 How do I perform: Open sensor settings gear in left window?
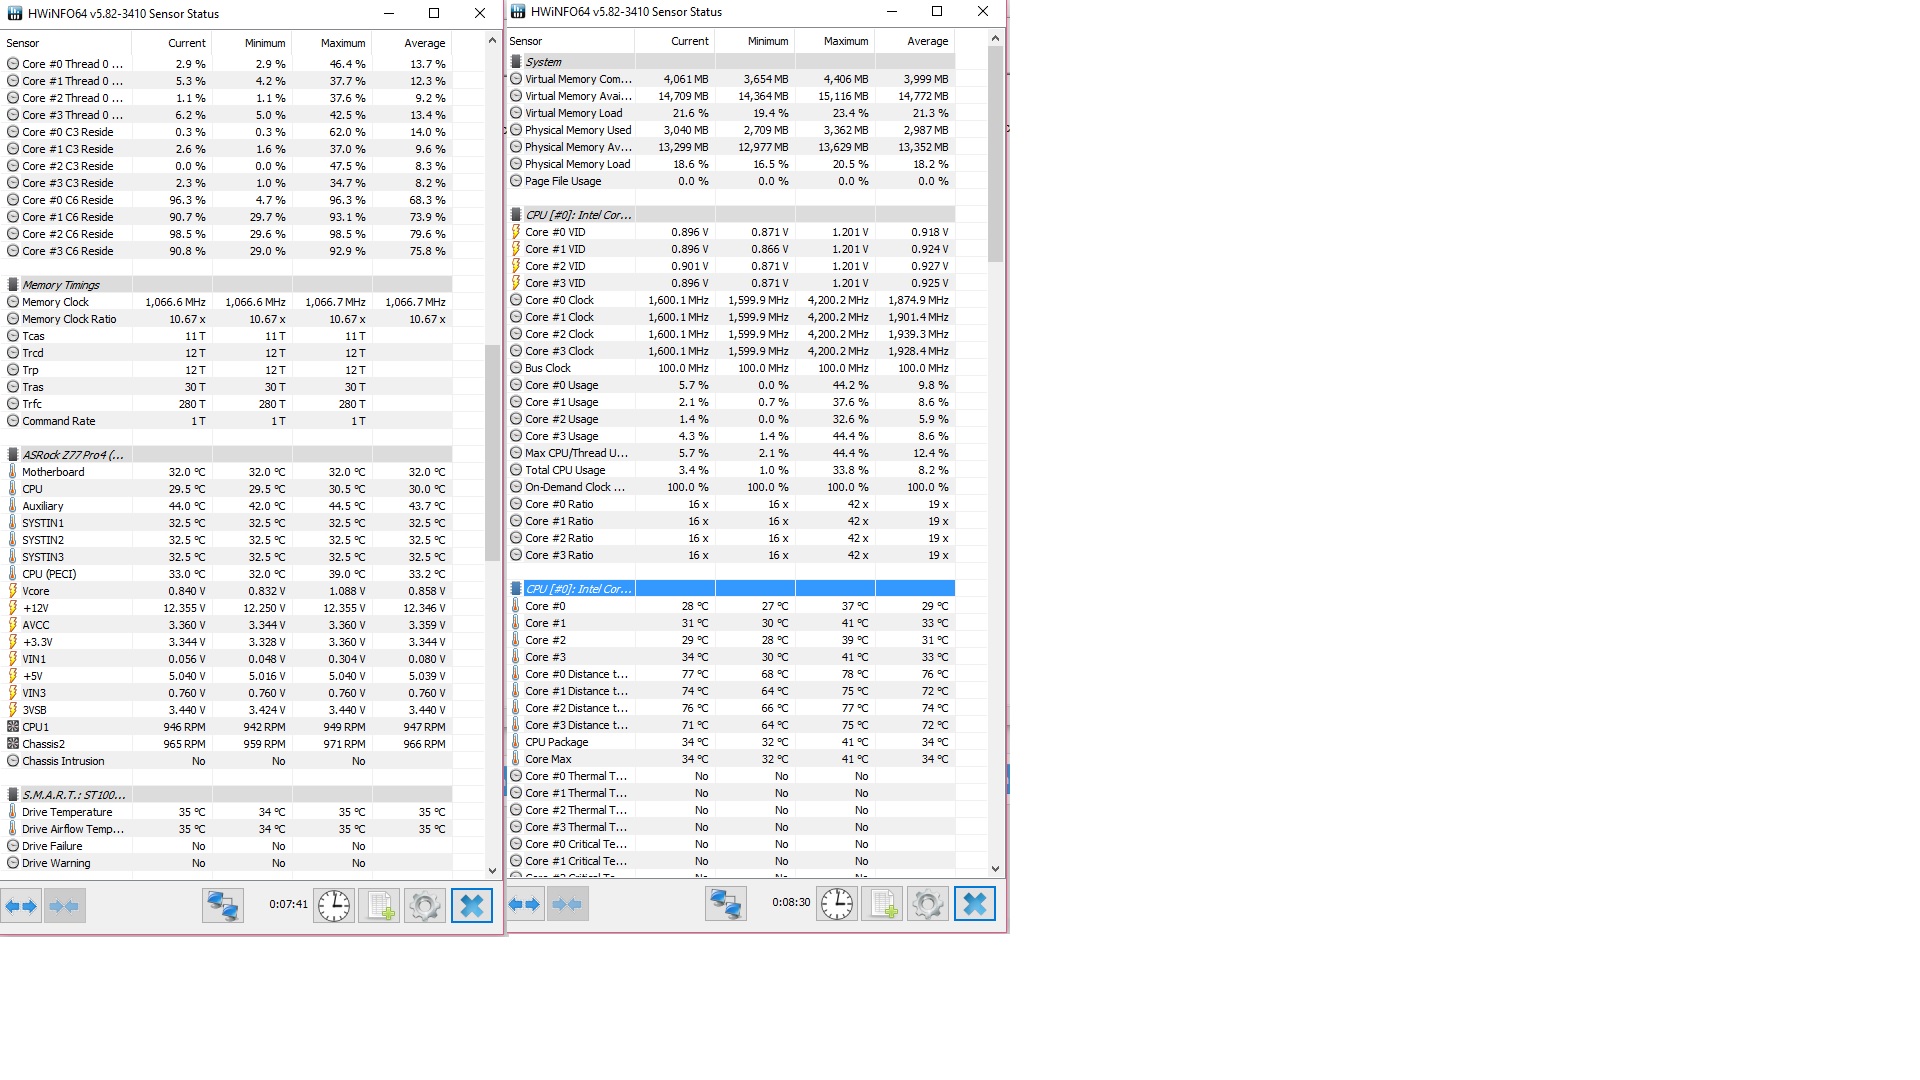(424, 906)
